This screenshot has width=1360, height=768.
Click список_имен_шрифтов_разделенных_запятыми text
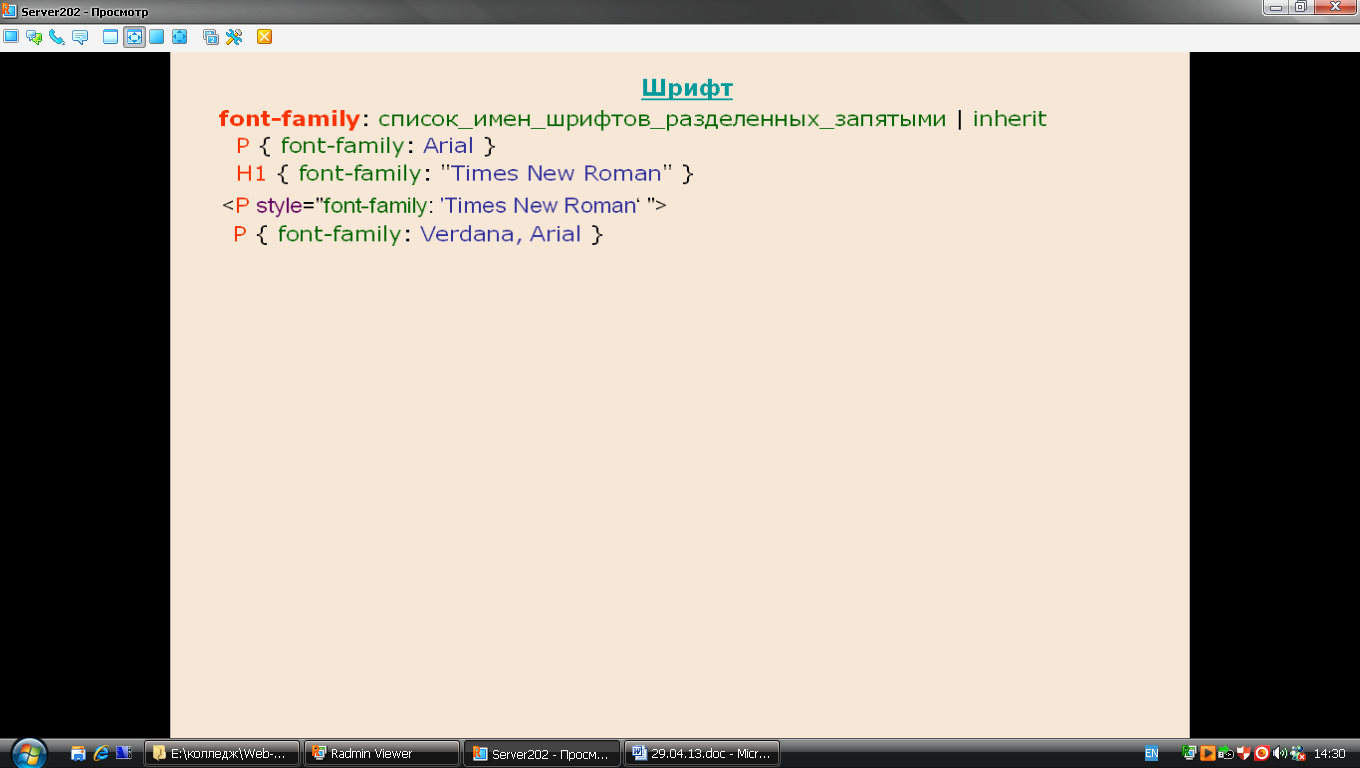point(662,119)
